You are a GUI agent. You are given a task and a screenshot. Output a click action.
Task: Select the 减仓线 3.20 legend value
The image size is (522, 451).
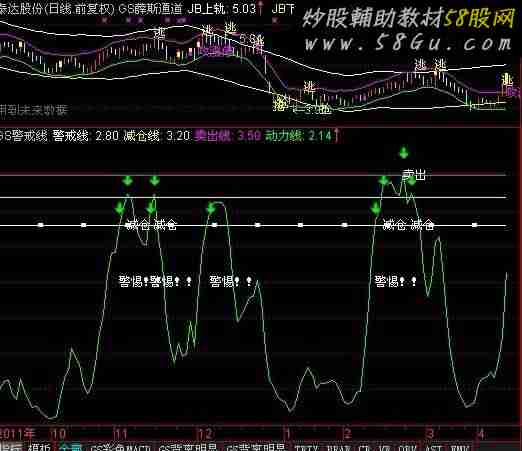(157, 136)
